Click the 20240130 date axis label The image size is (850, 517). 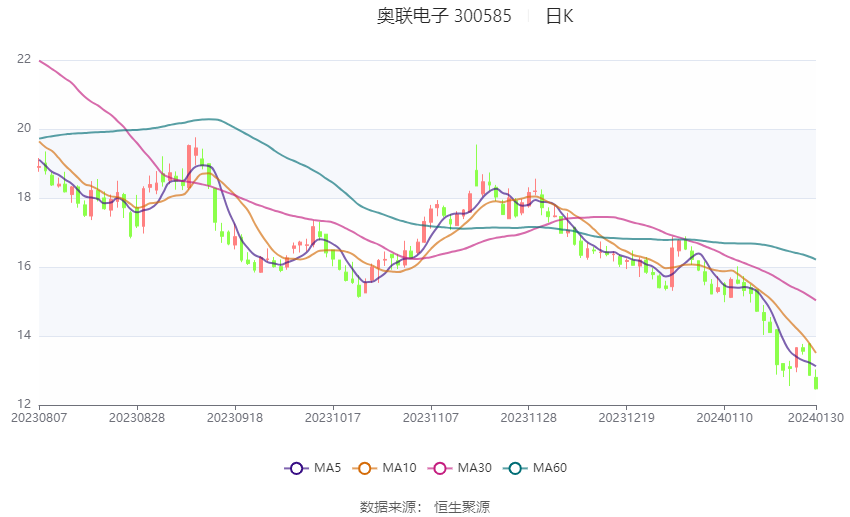(x=816, y=418)
